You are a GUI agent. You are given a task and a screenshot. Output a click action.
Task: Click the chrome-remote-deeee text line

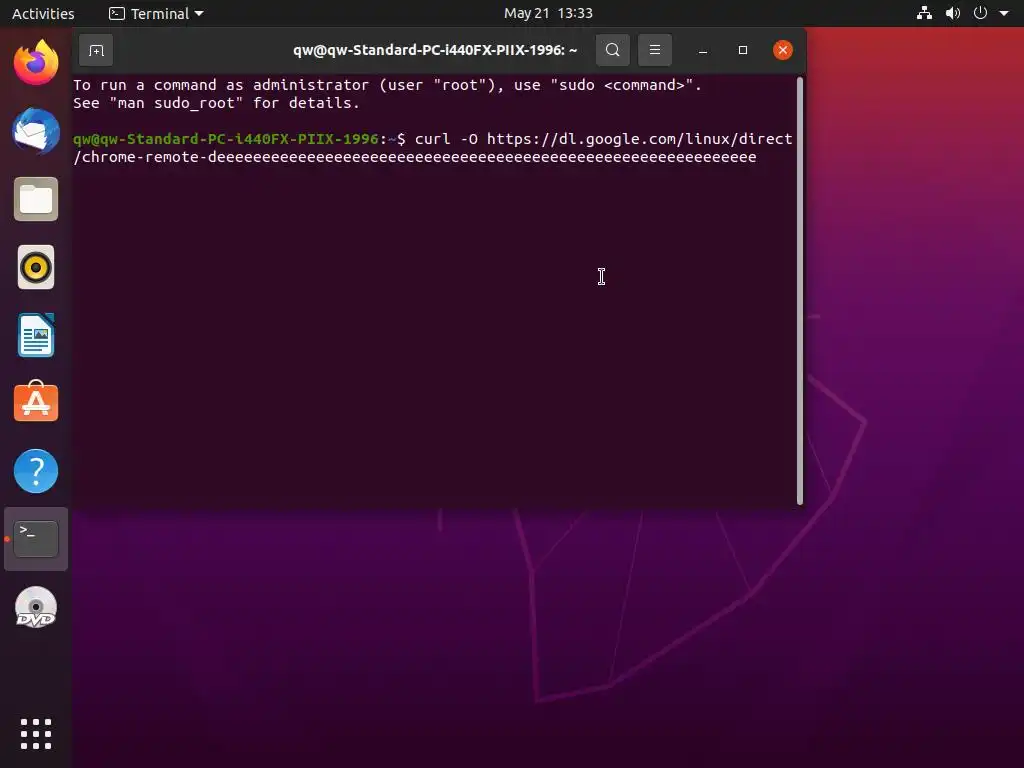coord(415,157)
